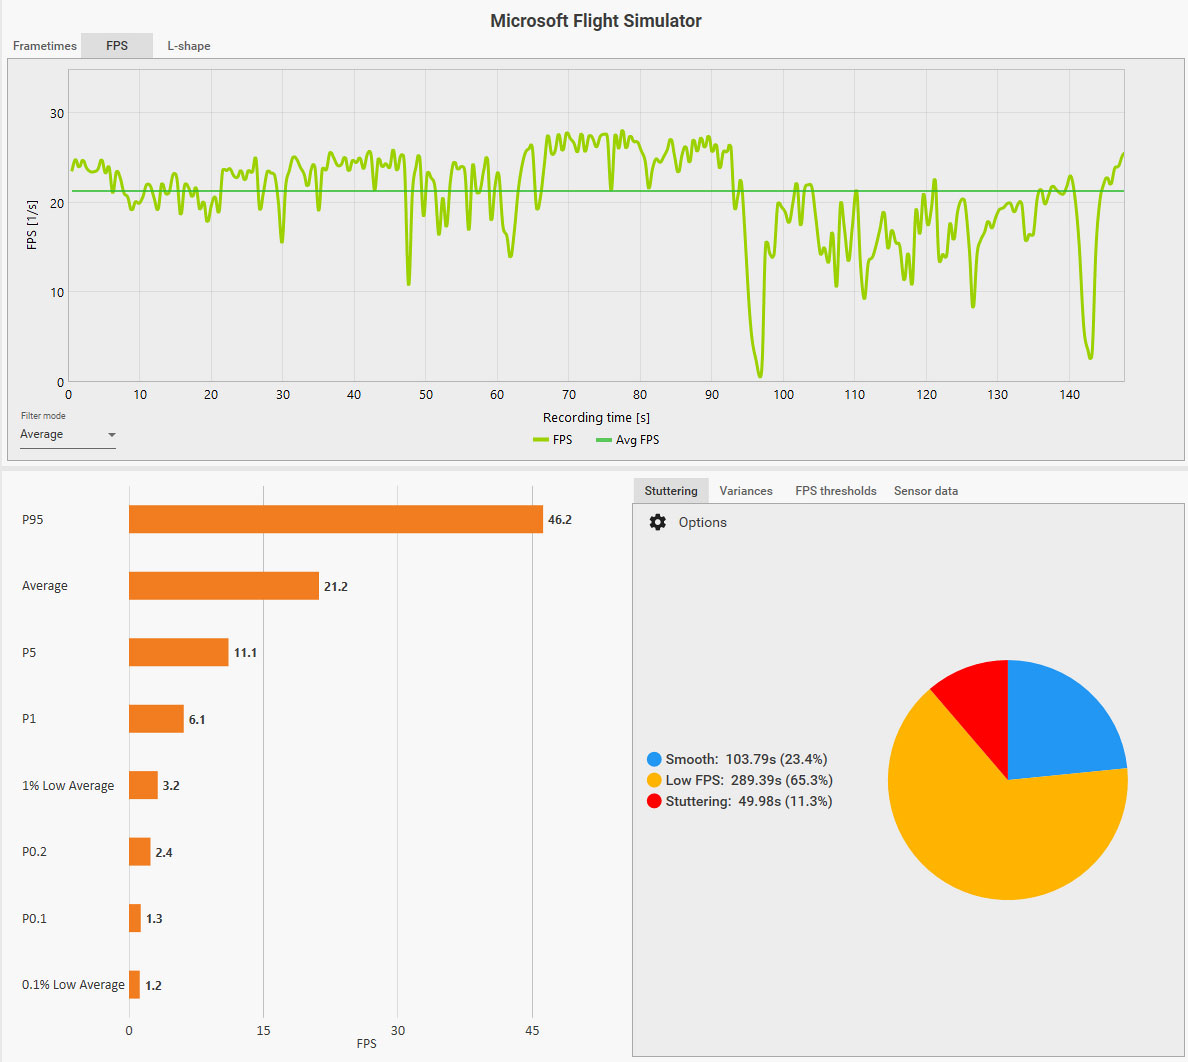Open the FPS thresholds tab
Viewport: 1188px width, 1062px height.
coord(836,491)
